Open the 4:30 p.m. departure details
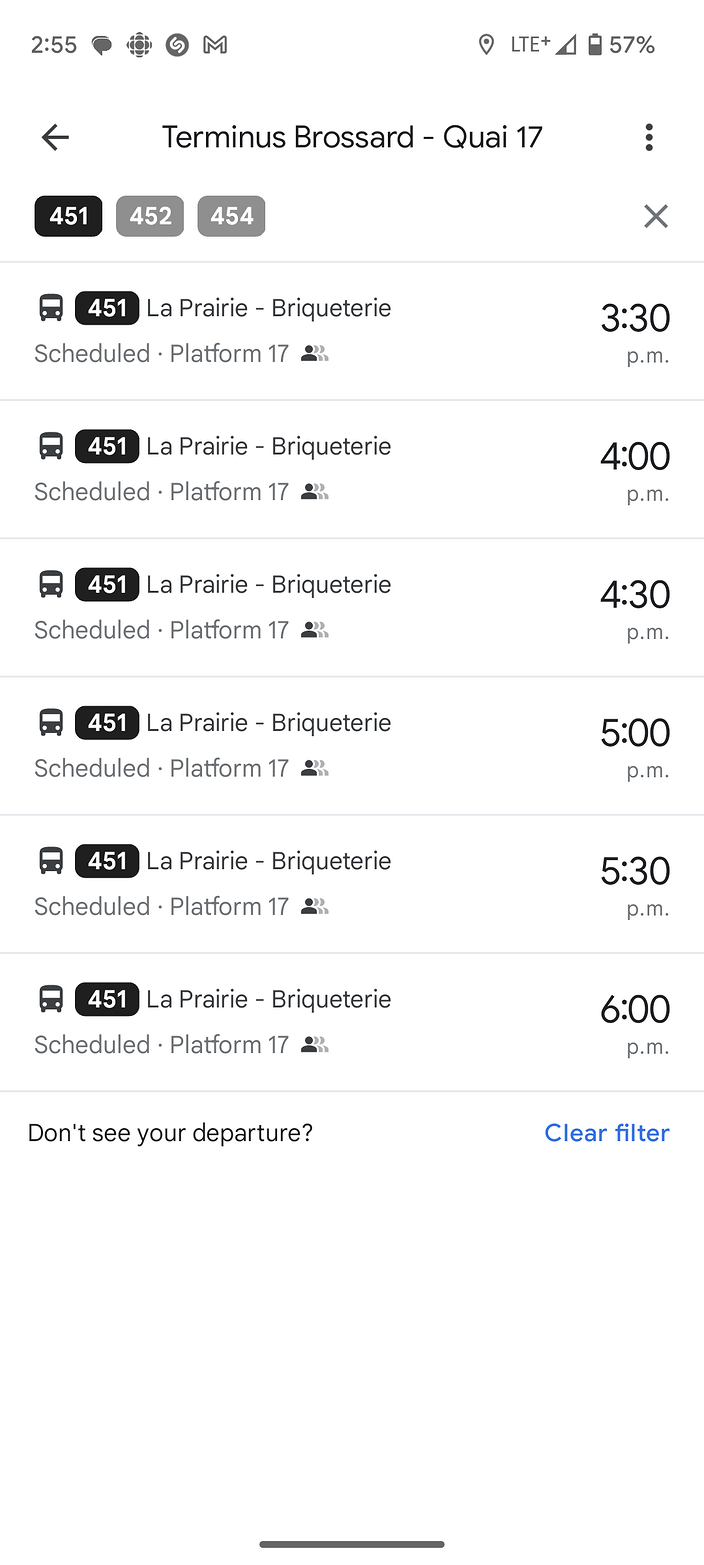This screenshot has height=1565, width=704. tap(352, 607)
